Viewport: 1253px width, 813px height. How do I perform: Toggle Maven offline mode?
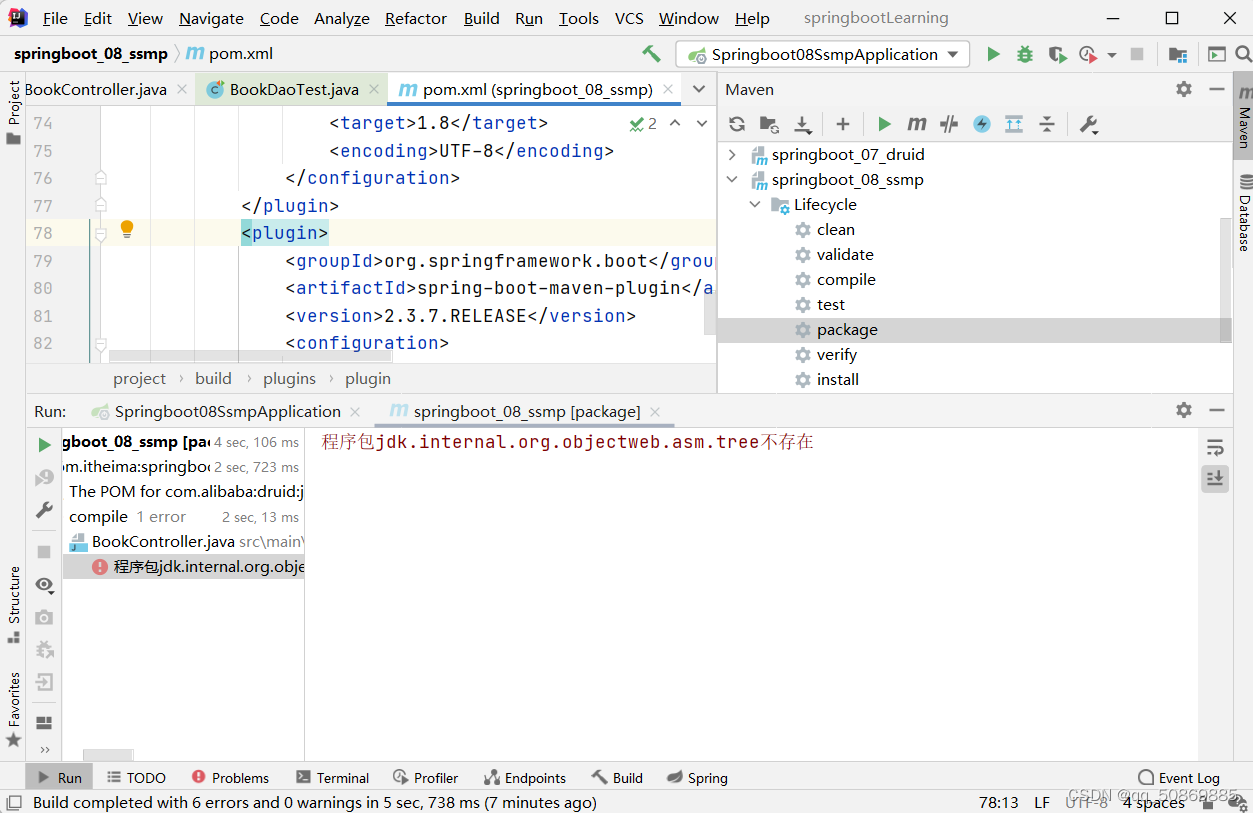[981, 124]
